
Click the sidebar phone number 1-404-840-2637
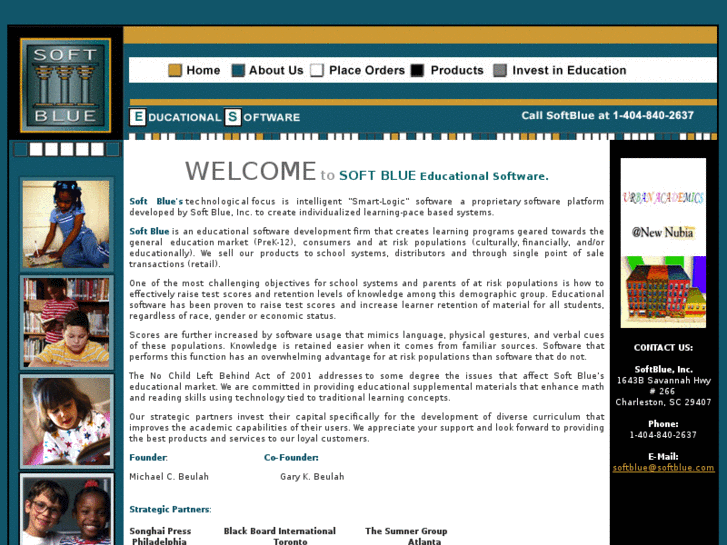[x=663, y=435]
